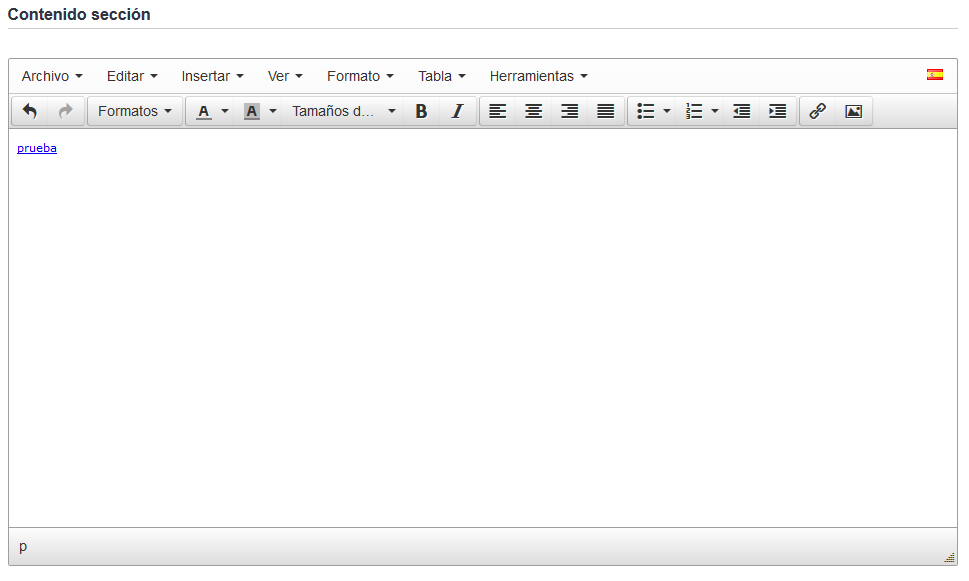The height and width of the screenshot is (581, 969).
Task: Open the text color picker arrow
Action: point(225,111)
